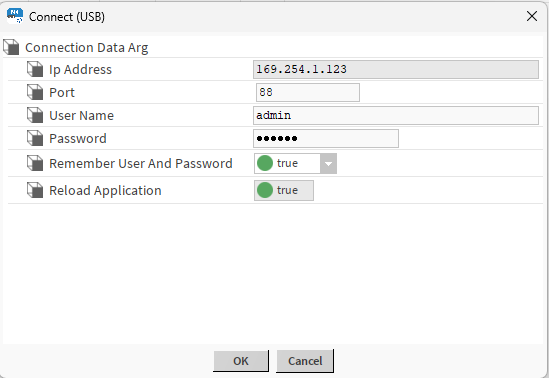Click the cube icon next to User Name

tap(35, 115)
